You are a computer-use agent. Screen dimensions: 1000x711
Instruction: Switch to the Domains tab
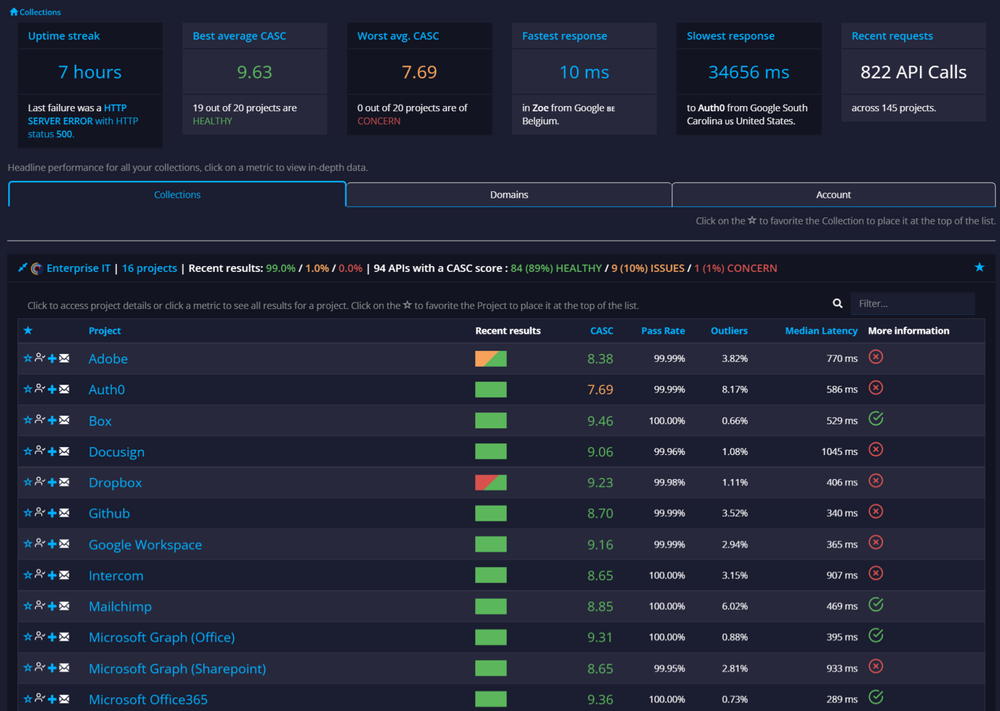[508, 194]
